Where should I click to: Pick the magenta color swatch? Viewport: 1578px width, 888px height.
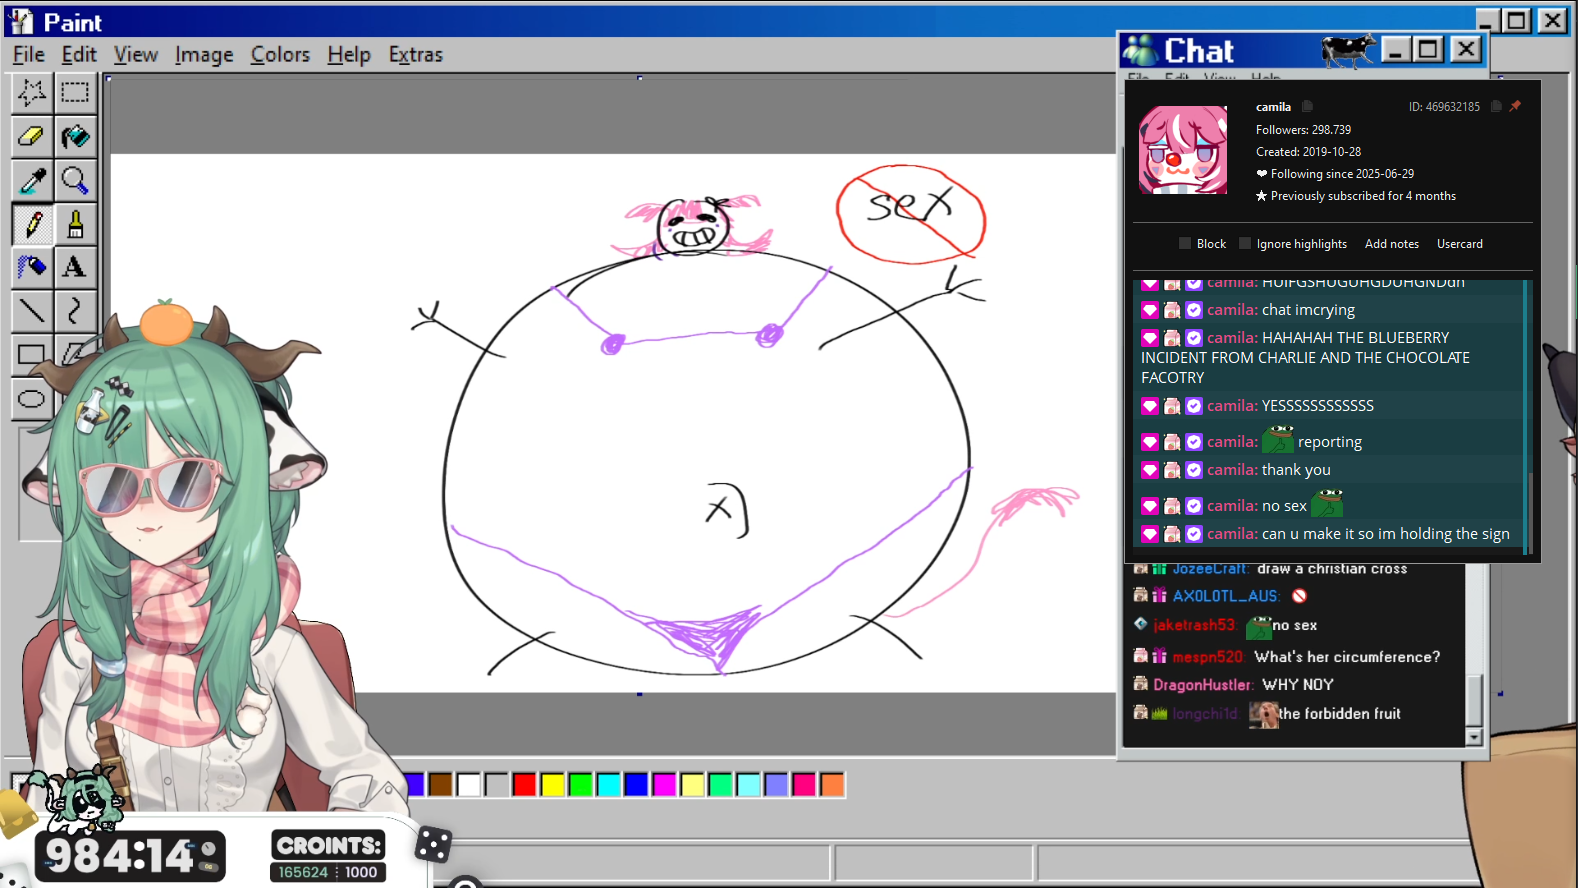664,785
